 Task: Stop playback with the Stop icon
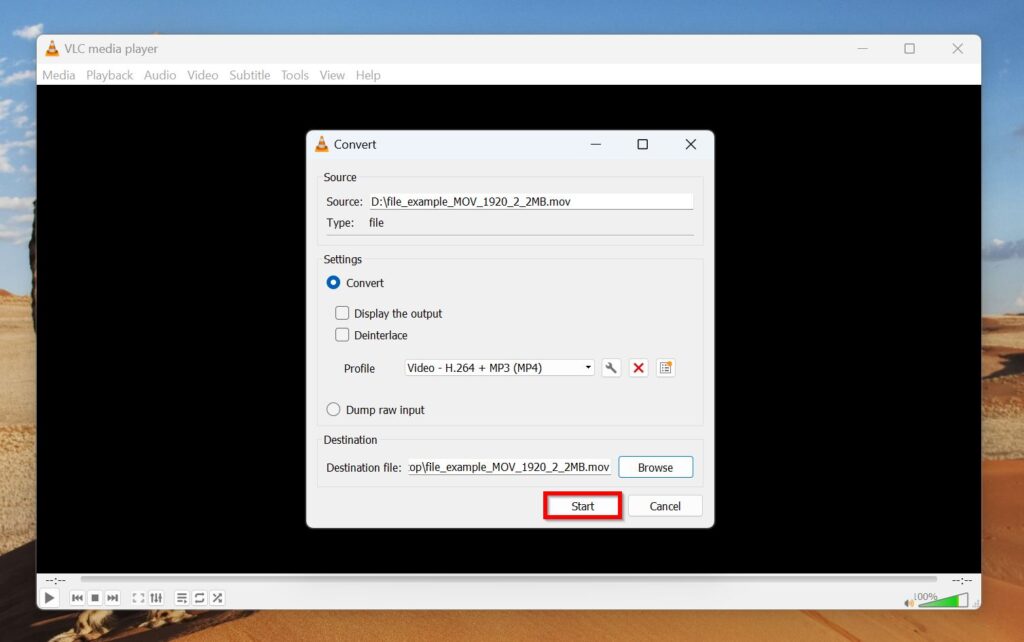click(x=95, y=597)
